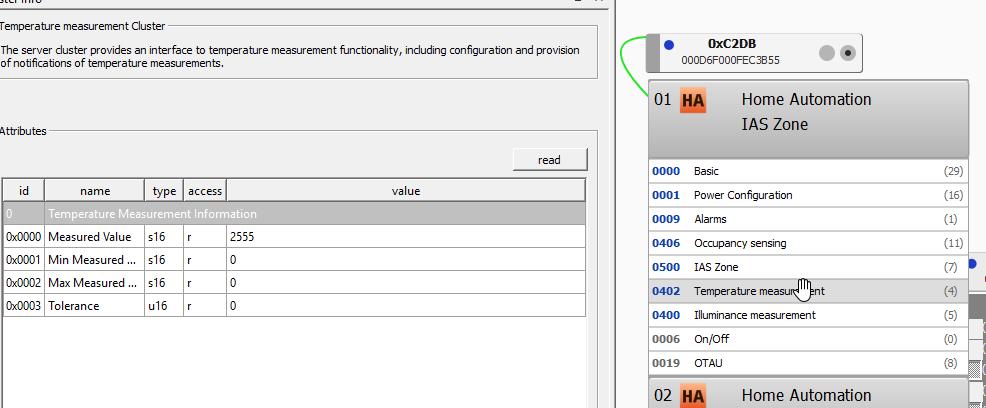Select the Max Measured attribute row
The image size is (986, 408).
294,283
